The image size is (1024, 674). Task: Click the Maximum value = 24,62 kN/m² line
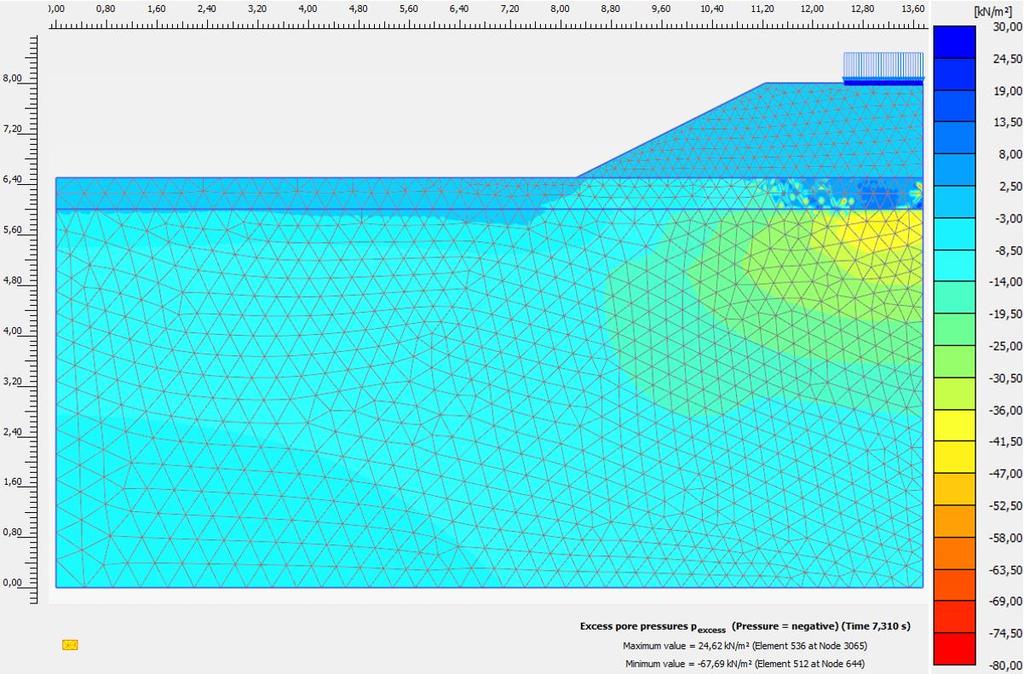[x=744, y=647]
